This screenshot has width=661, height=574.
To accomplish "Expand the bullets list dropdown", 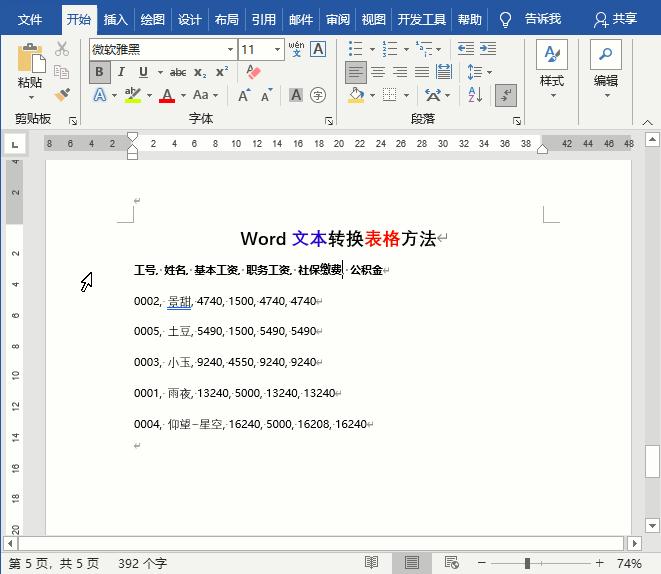I will pos(372,50).
